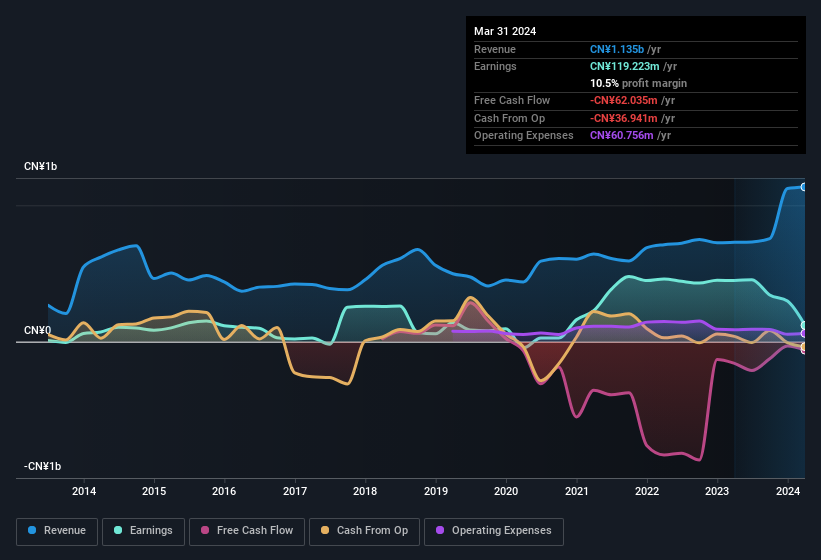Viewport: 821px width, 560px height.
Task: Select the 2017 label on the time axis
Action: click(x=295, y=491)
